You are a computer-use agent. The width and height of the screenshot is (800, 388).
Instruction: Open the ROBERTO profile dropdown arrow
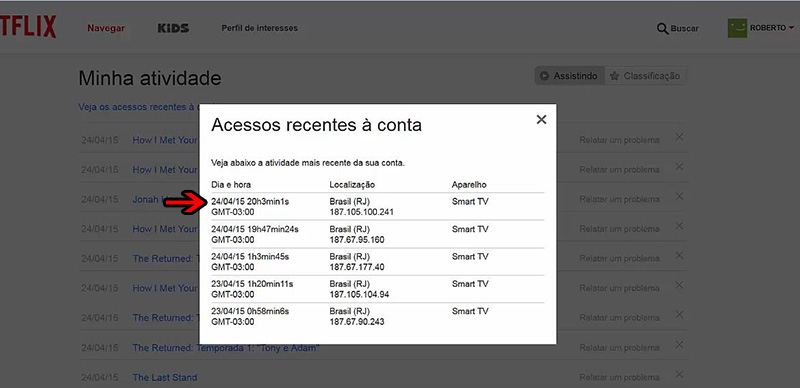tap(791, 28)
